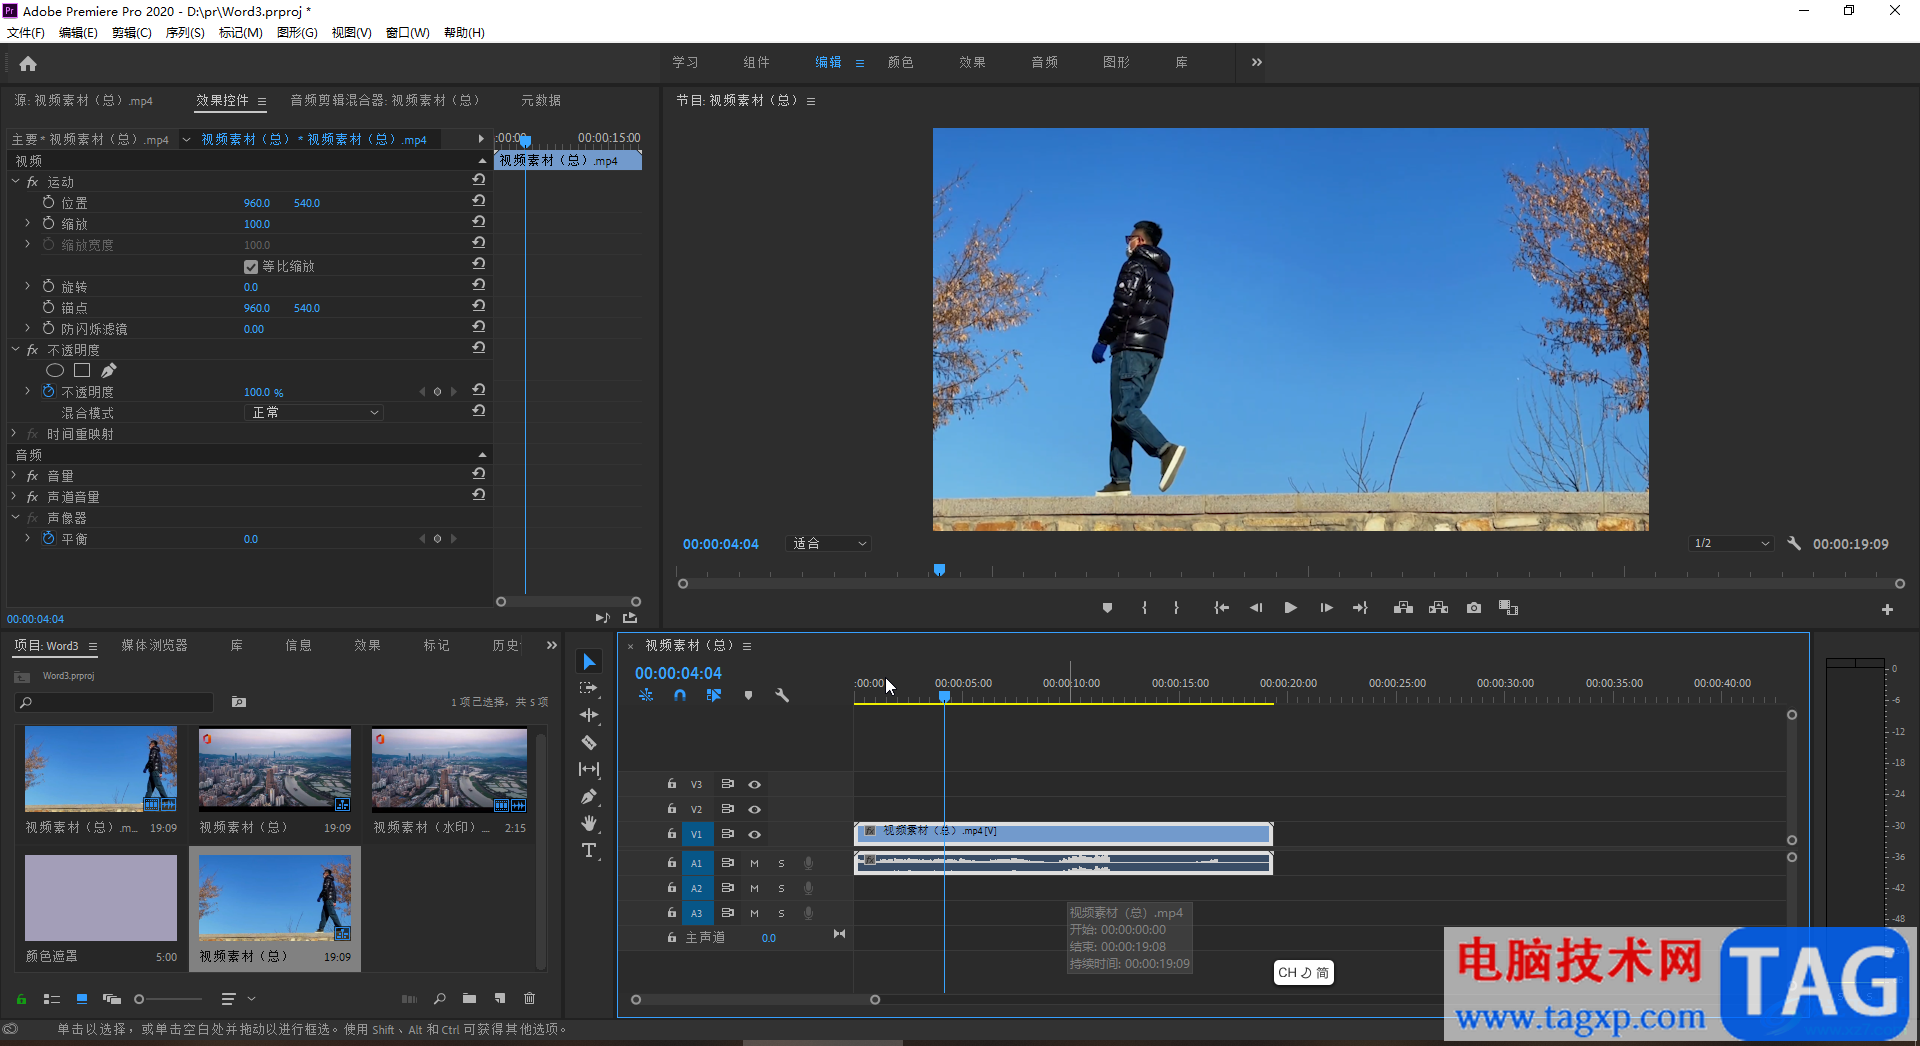
Task: Expand the Time Remapping (时间重映射) effect
Action: point(15,434)
